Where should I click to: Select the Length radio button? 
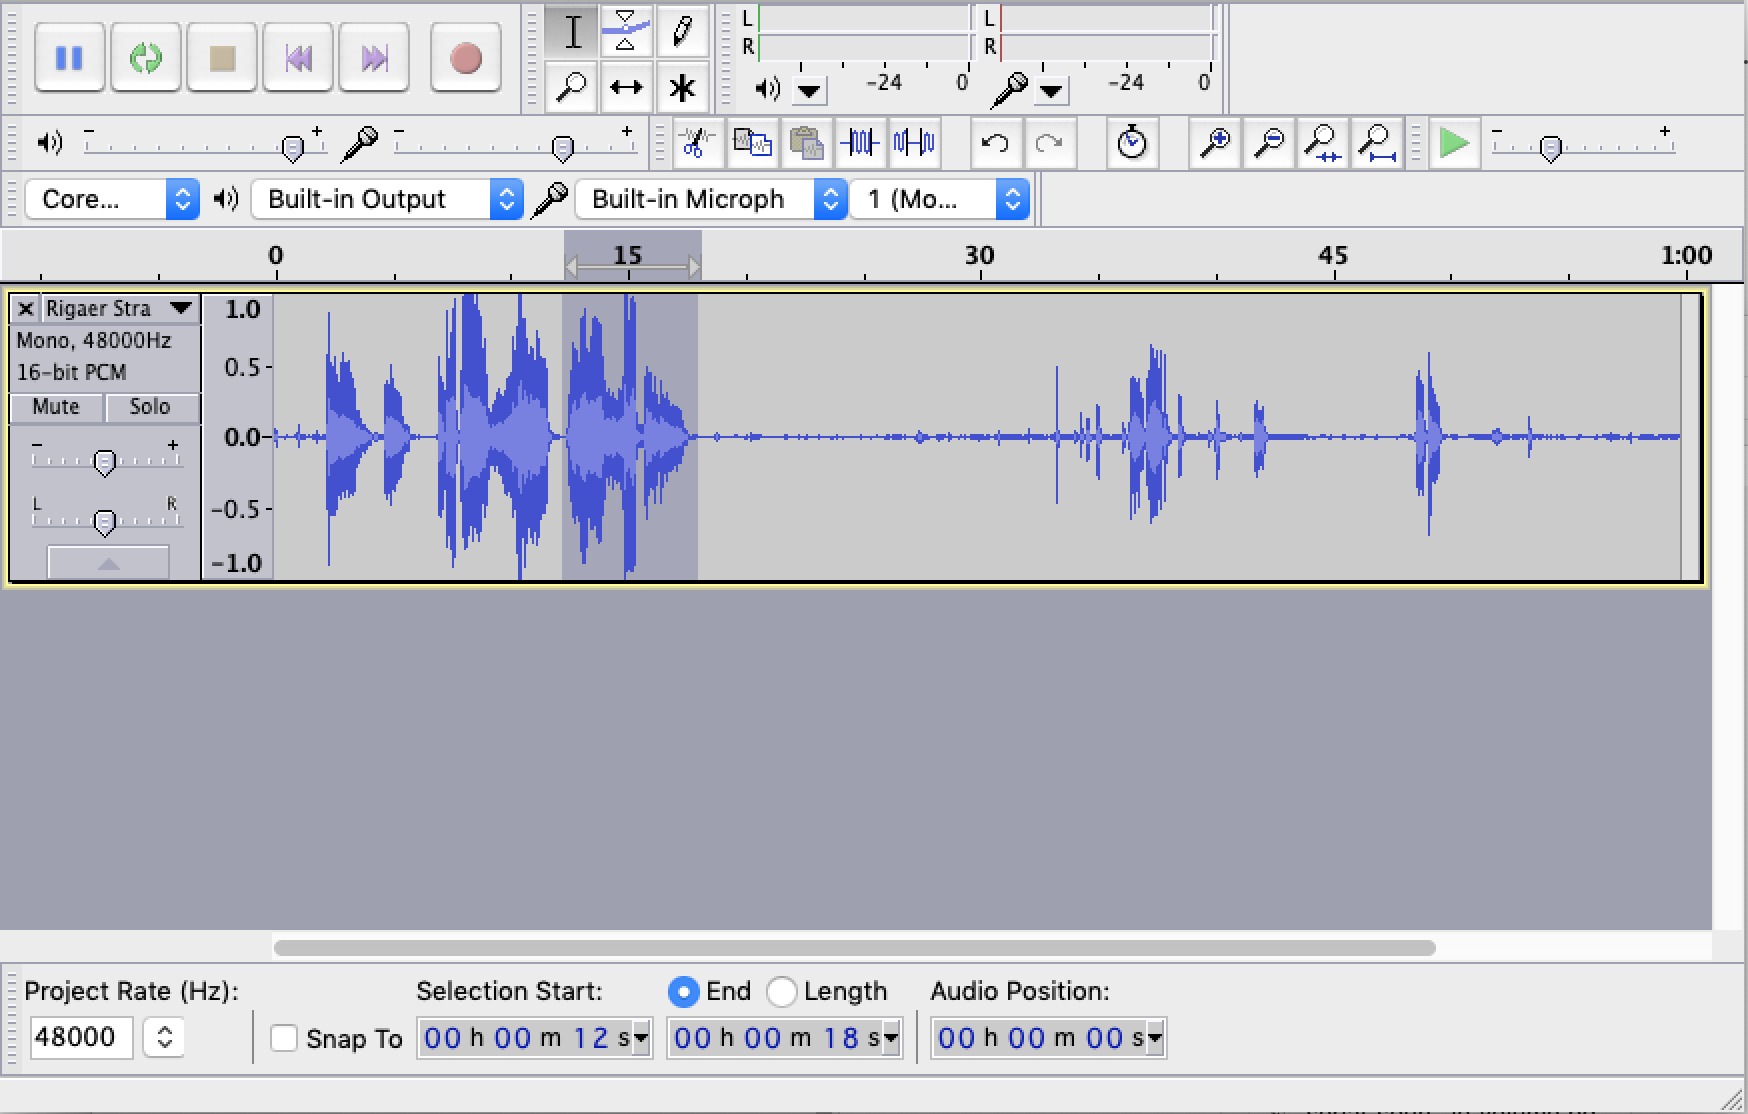pos(782,991)
